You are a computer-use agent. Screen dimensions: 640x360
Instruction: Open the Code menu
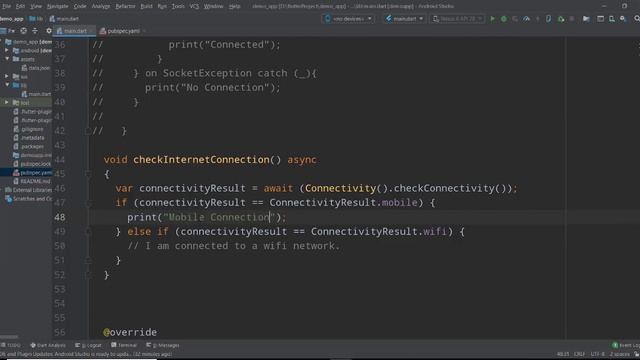point(80,6)
